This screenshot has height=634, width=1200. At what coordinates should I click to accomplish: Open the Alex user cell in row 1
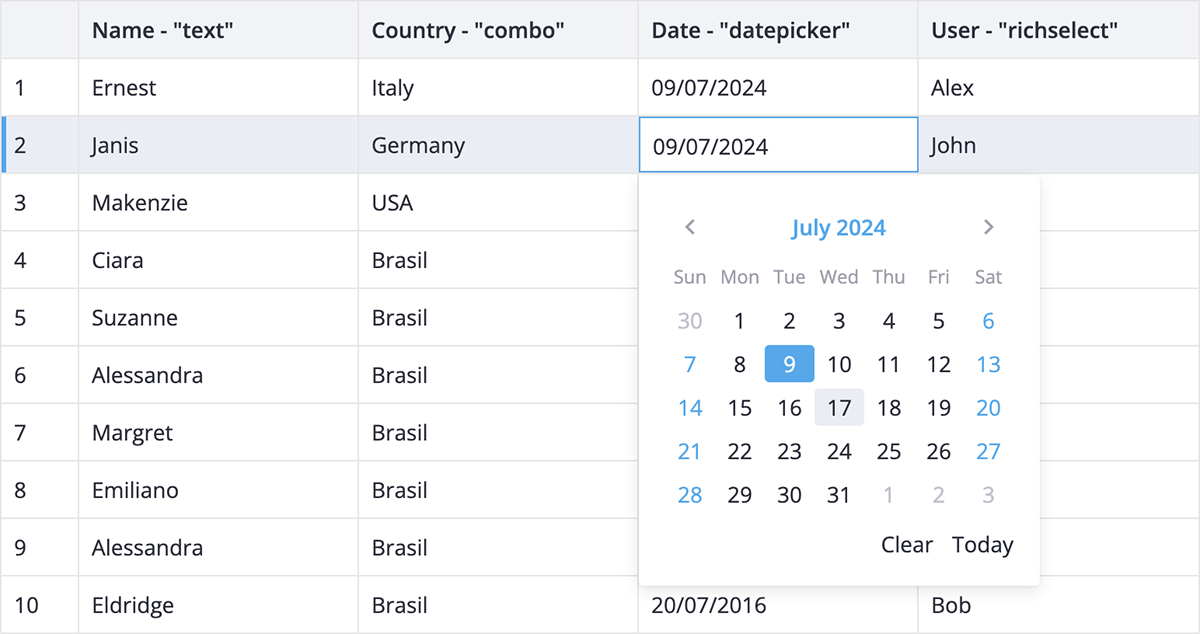pos(1059,88)
